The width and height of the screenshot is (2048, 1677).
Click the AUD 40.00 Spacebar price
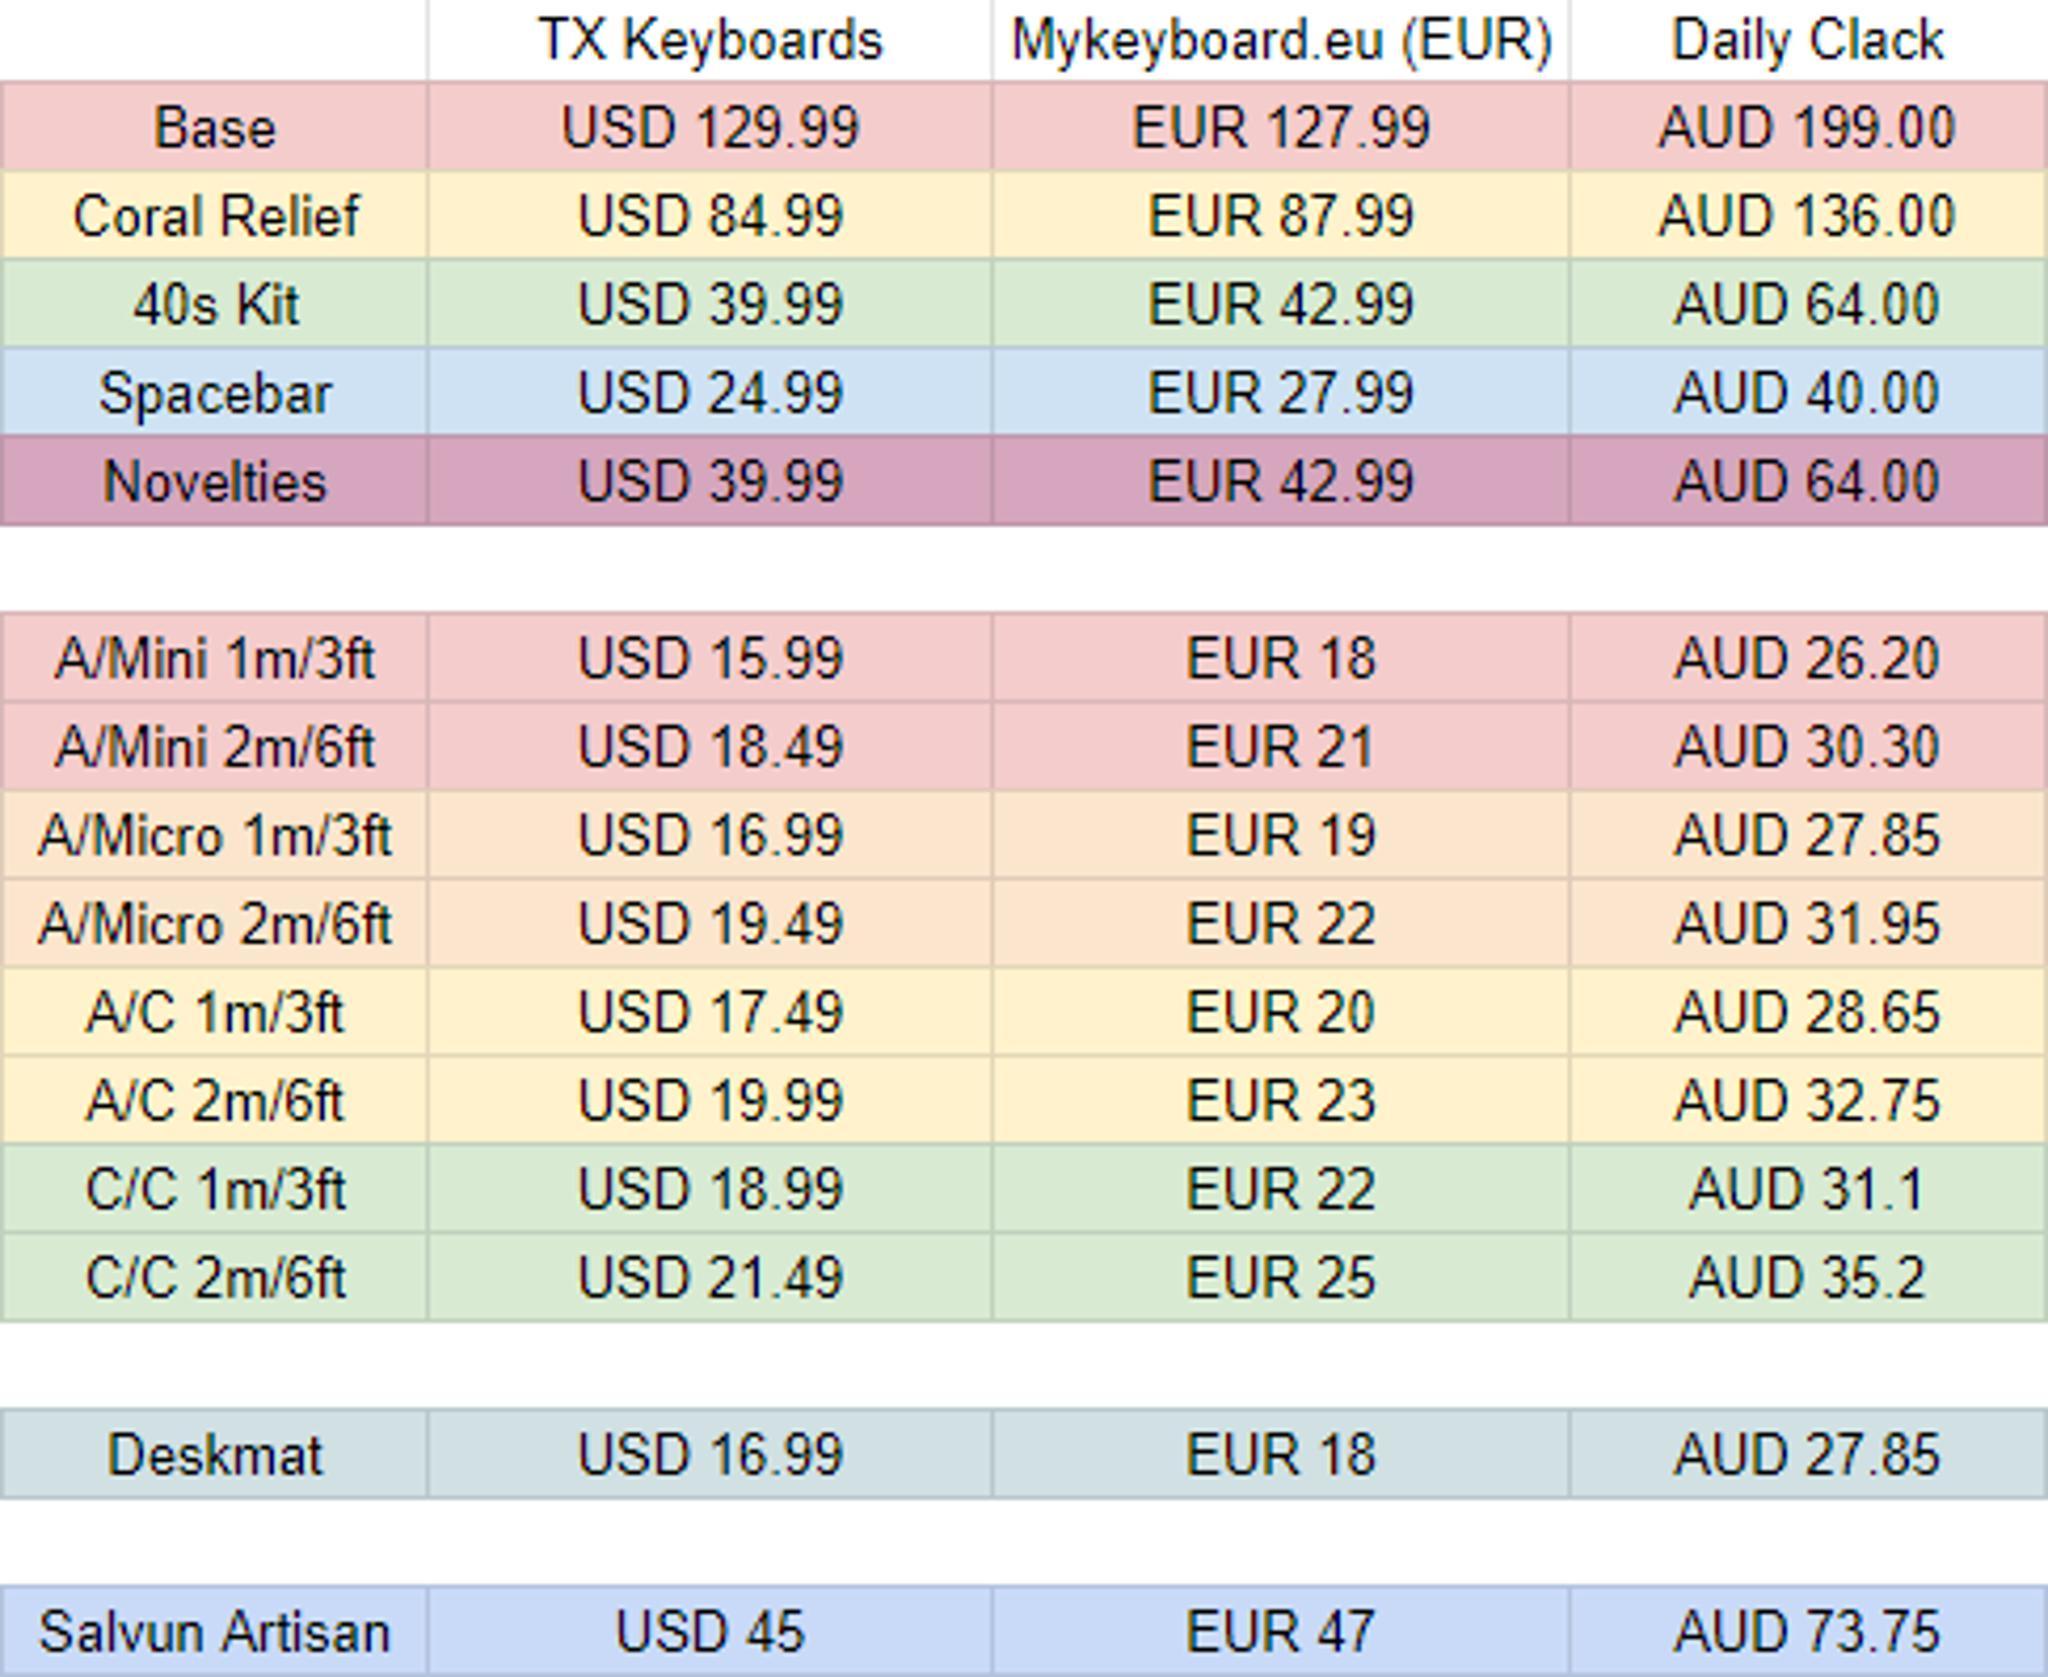pos(1807,392)
